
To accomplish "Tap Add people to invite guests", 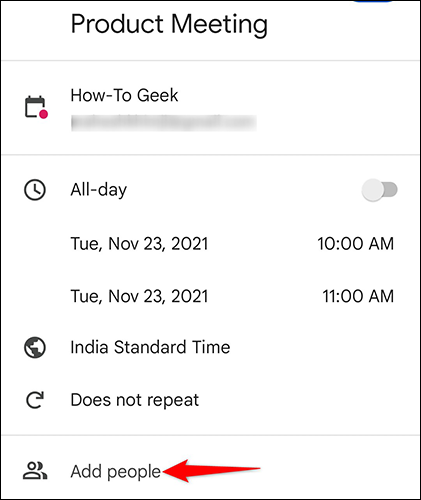I will (116, 472).
